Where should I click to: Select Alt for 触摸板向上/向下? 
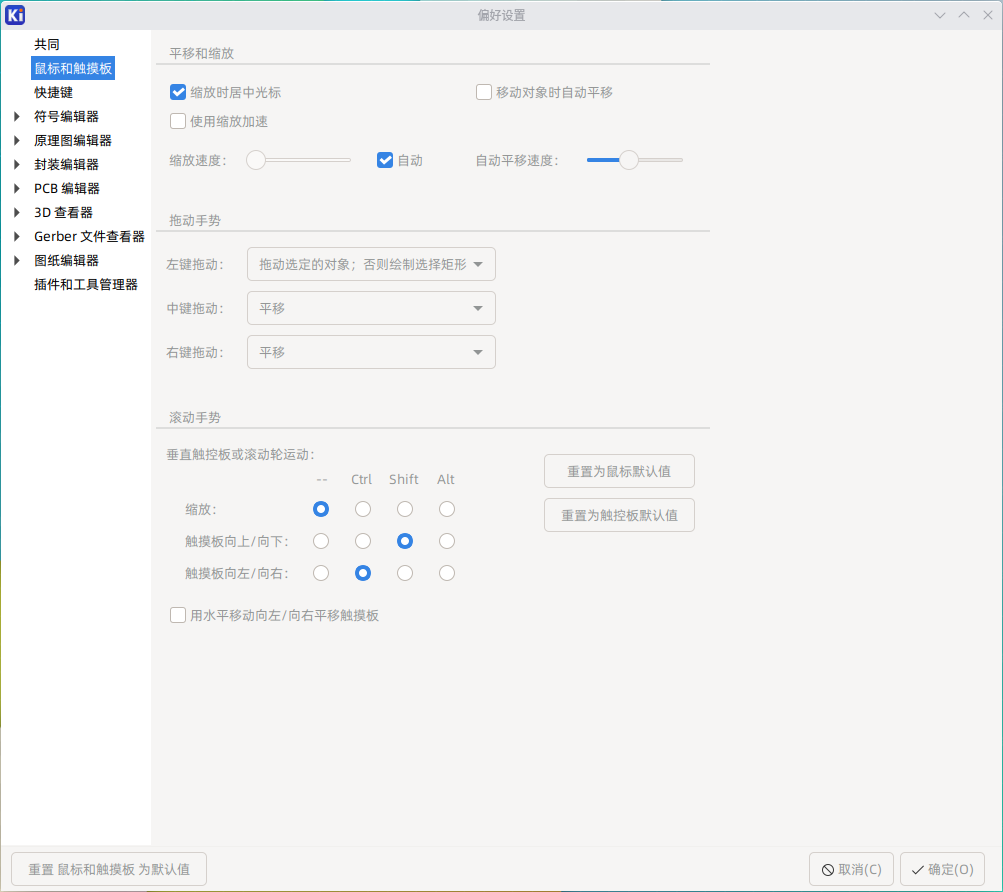[446, 541]
